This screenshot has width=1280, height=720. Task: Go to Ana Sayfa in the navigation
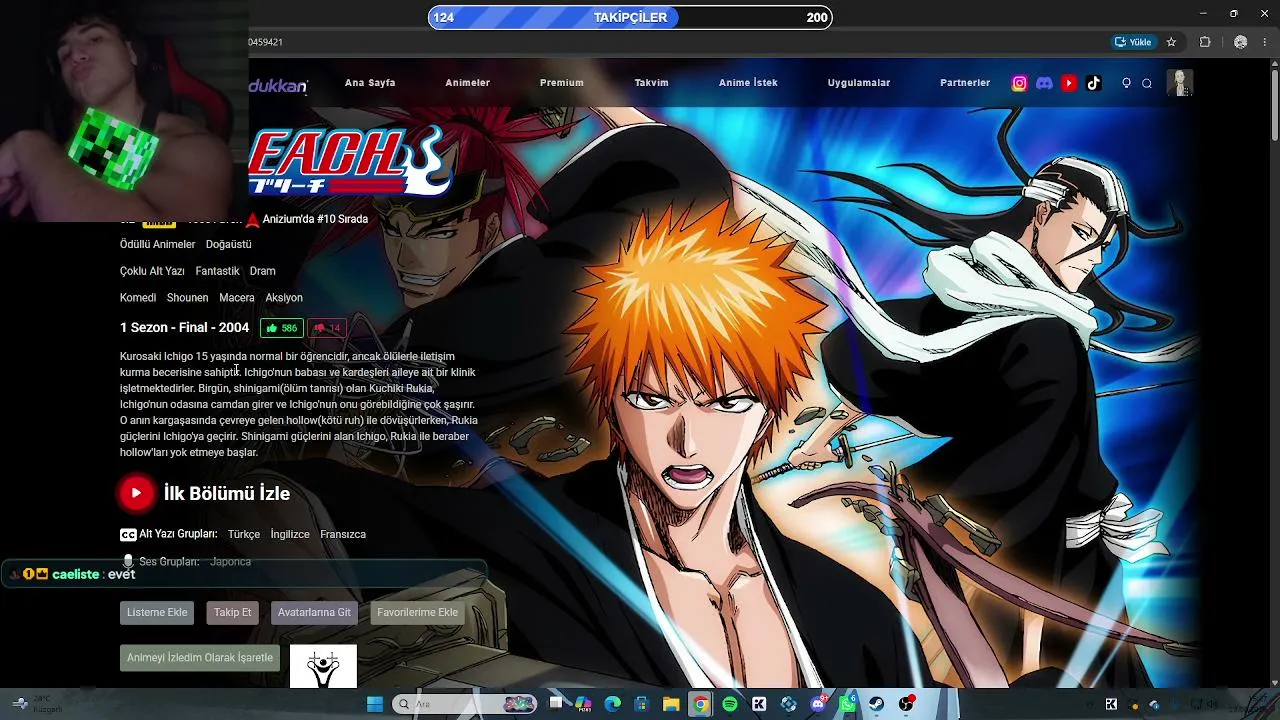[370, 83]
